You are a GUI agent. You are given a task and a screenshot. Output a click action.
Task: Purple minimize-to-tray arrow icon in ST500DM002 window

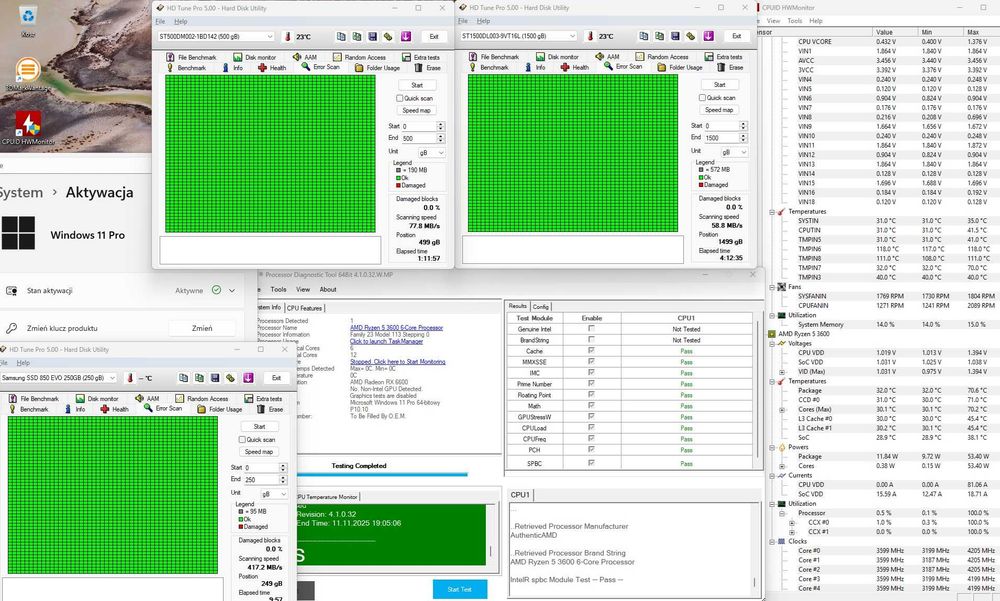pyautogui.click(x=406, y=37)
